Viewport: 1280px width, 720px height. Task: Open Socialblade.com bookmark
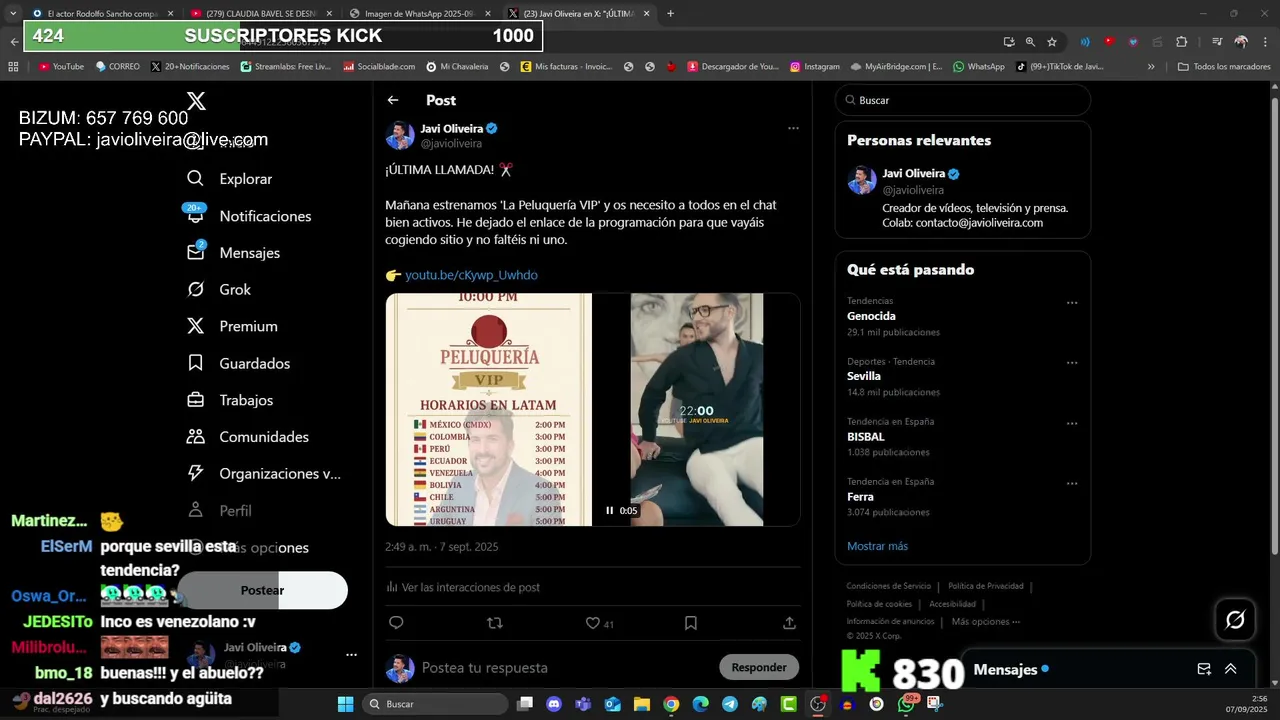[x=379, y=67]
